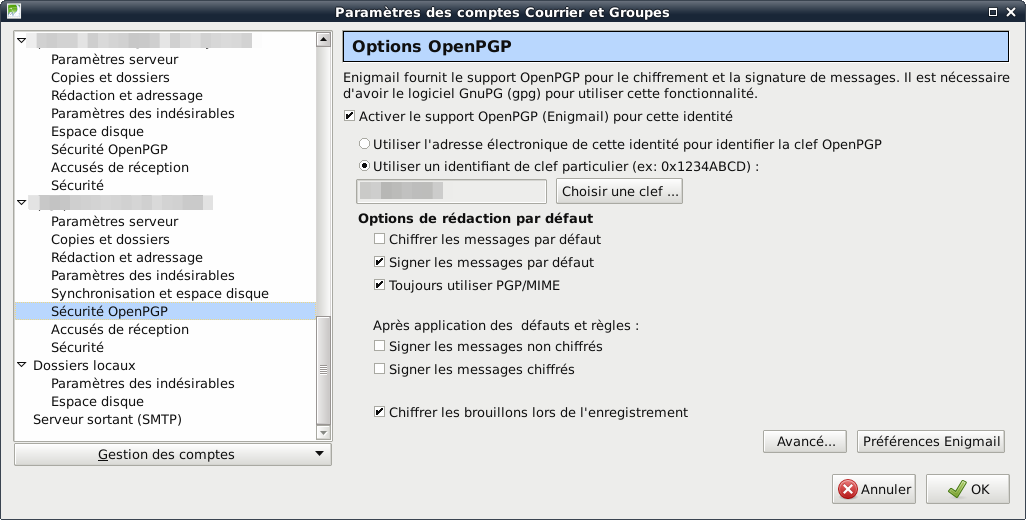Open the Avancé settings button
The image size is (1026, 520).
tap(806, 441)
